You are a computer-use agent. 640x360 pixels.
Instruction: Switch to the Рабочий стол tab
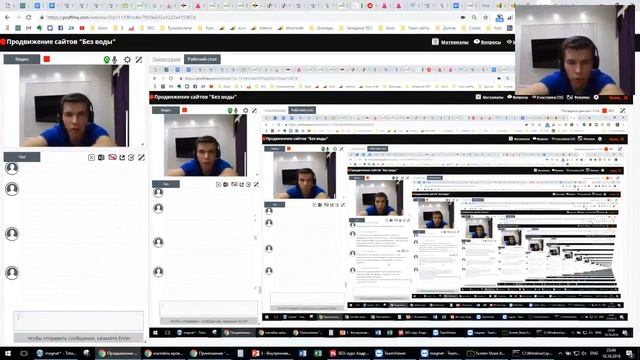202,59
